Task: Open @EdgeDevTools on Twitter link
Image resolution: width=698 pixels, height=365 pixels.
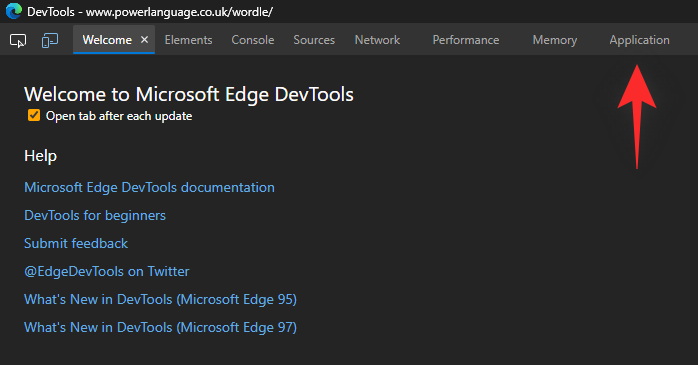Action: [x=106, y=271]
